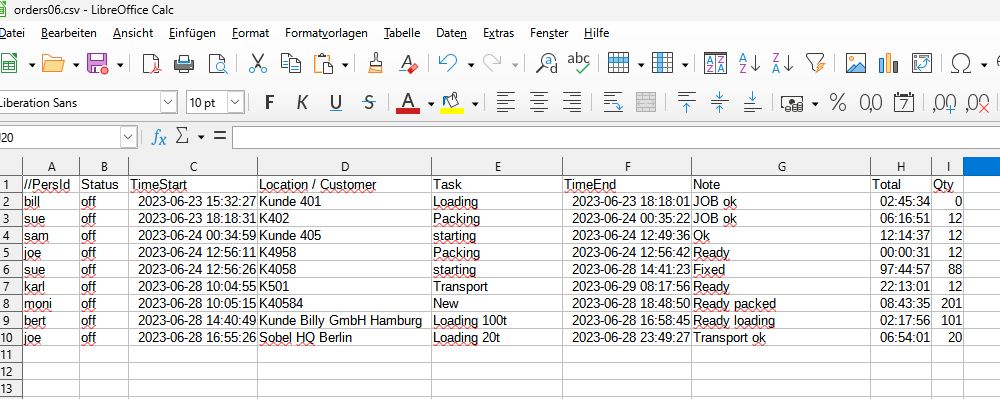Open the AutoFilter funnel icon
Screen dimensions: 1000x399
click(x=815, y=63)
